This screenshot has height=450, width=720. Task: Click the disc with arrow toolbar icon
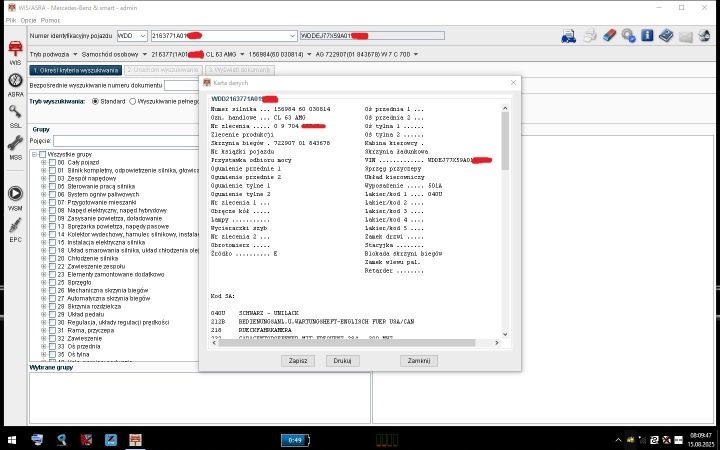click(628, 36)
